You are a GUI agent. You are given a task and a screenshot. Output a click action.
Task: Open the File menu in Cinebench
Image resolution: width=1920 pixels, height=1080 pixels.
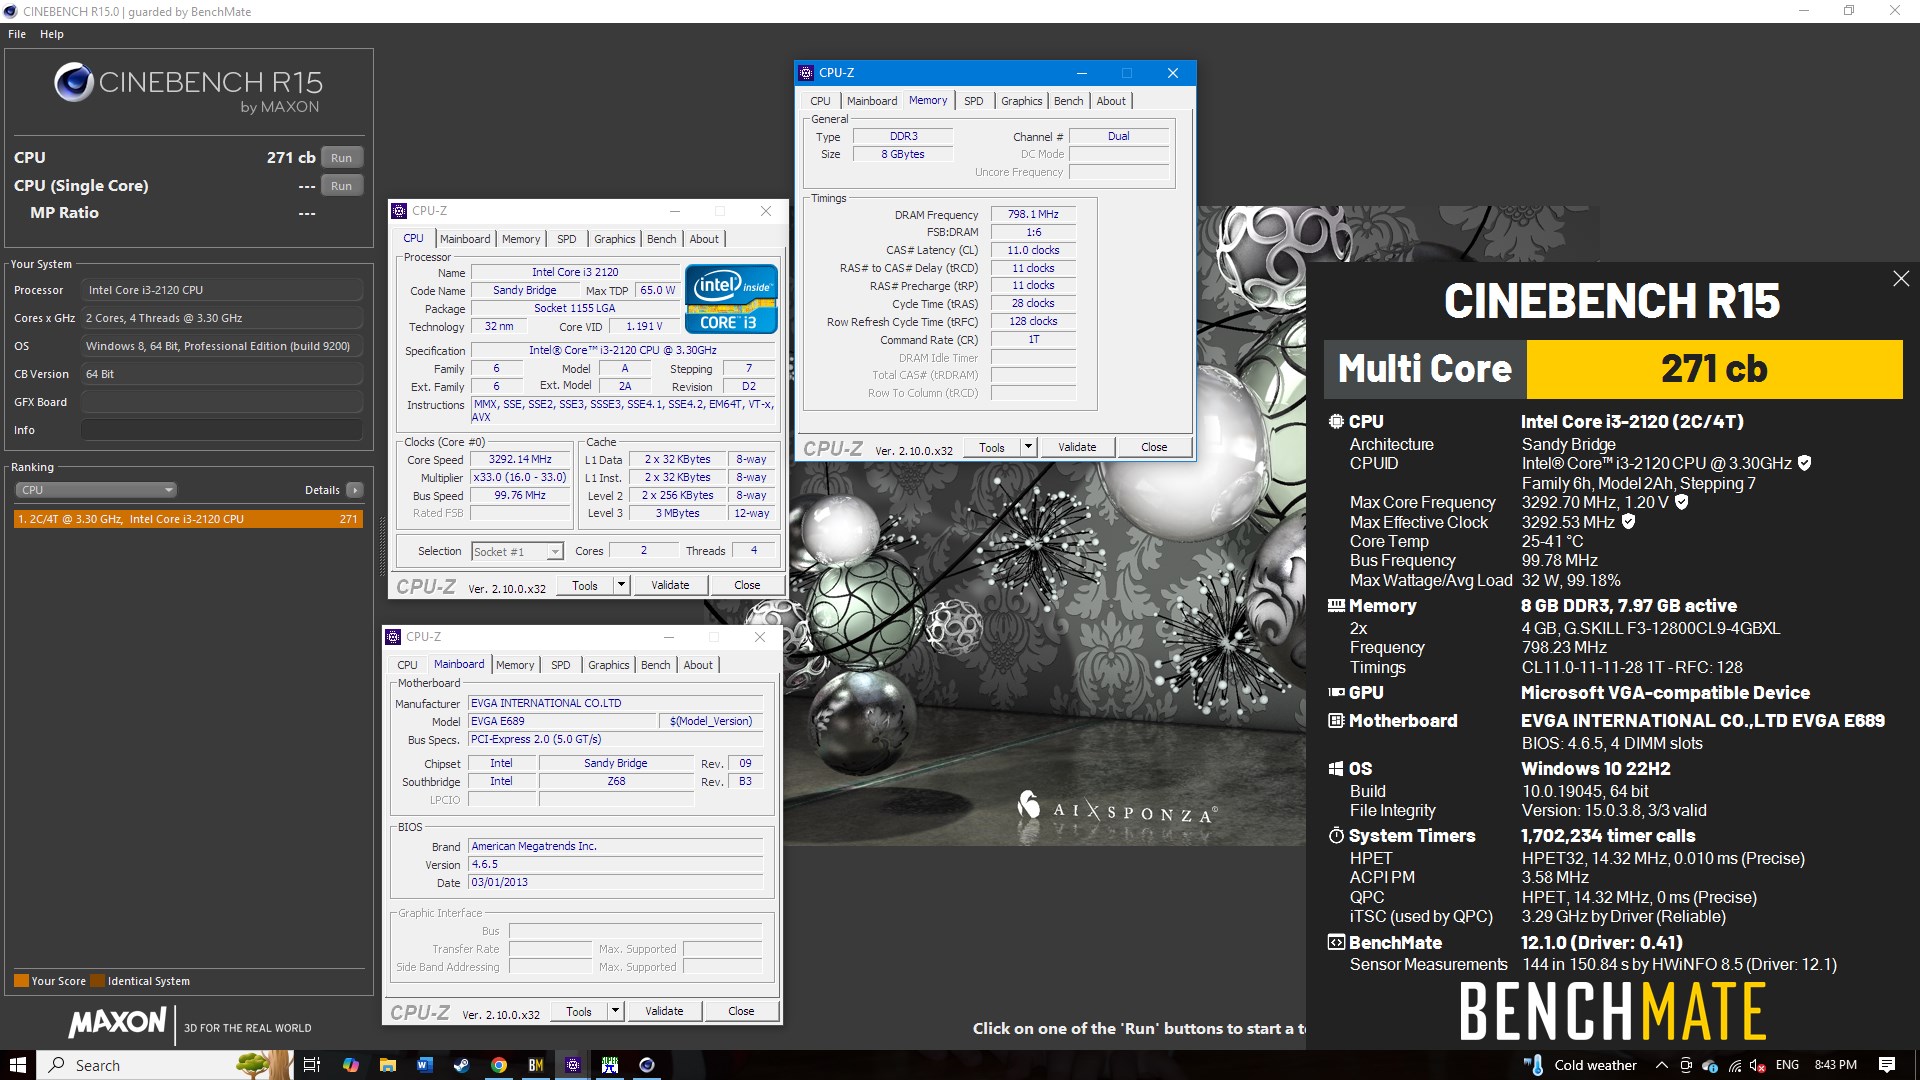[x=17, y=34]
